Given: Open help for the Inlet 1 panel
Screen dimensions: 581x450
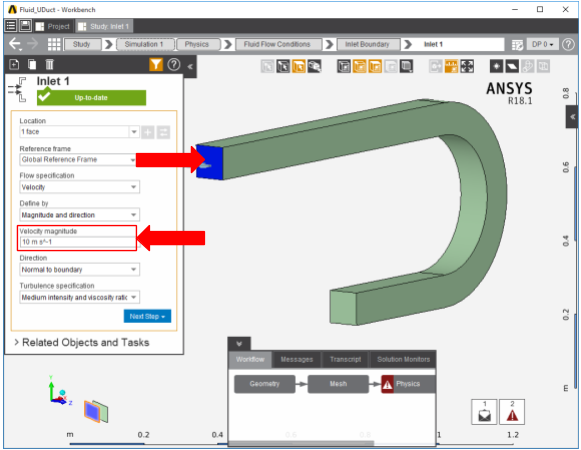Looking at the screenshot, I should tap(174, 64).
